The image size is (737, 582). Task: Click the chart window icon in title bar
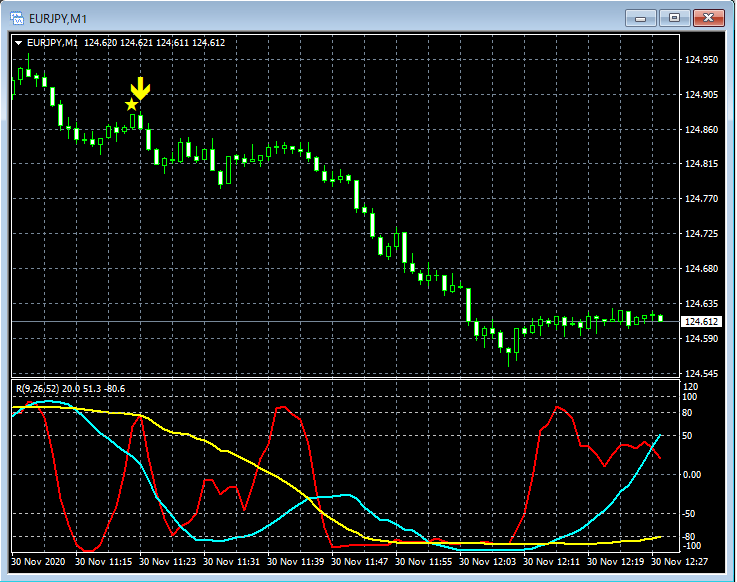point(18,17)
